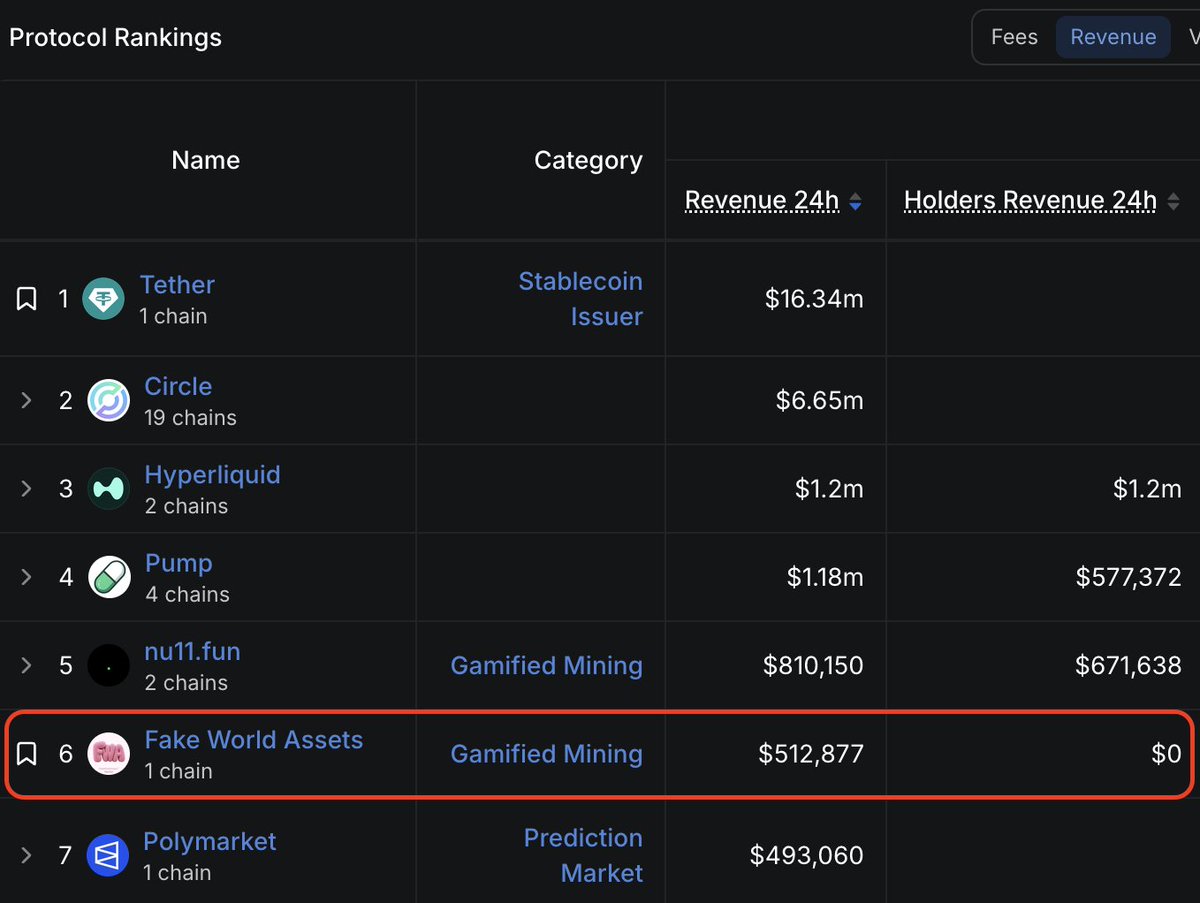Click the $671,638 holders revenue cell
Screen dimensions: 1200x903
(x=1129, y=665)
